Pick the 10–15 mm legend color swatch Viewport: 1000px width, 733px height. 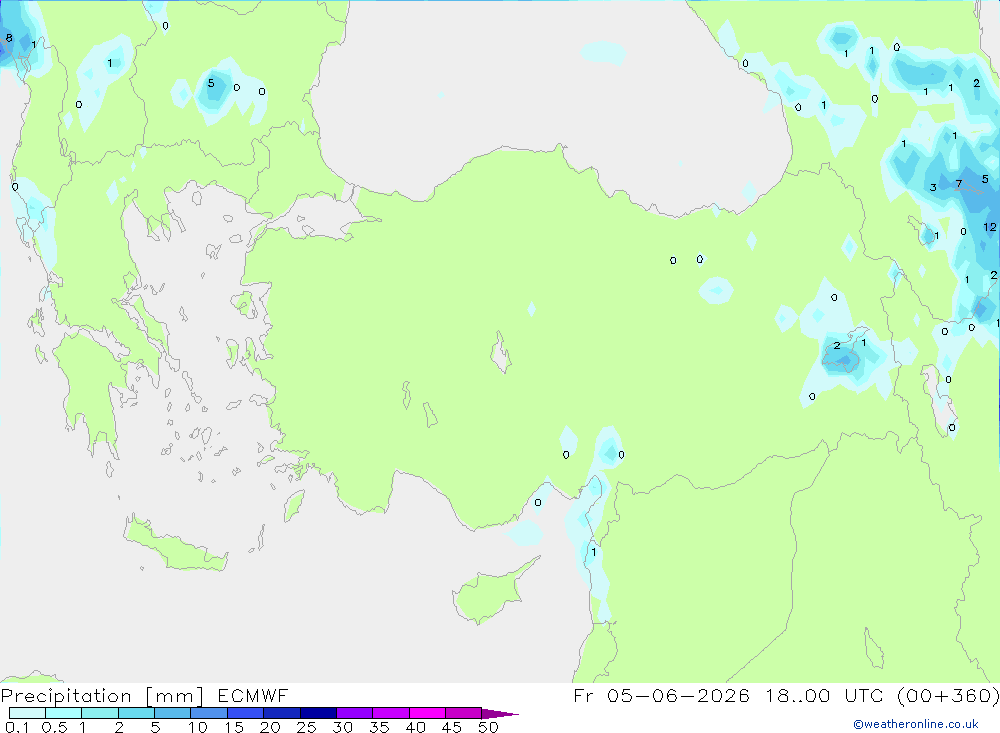click(209, 713)
